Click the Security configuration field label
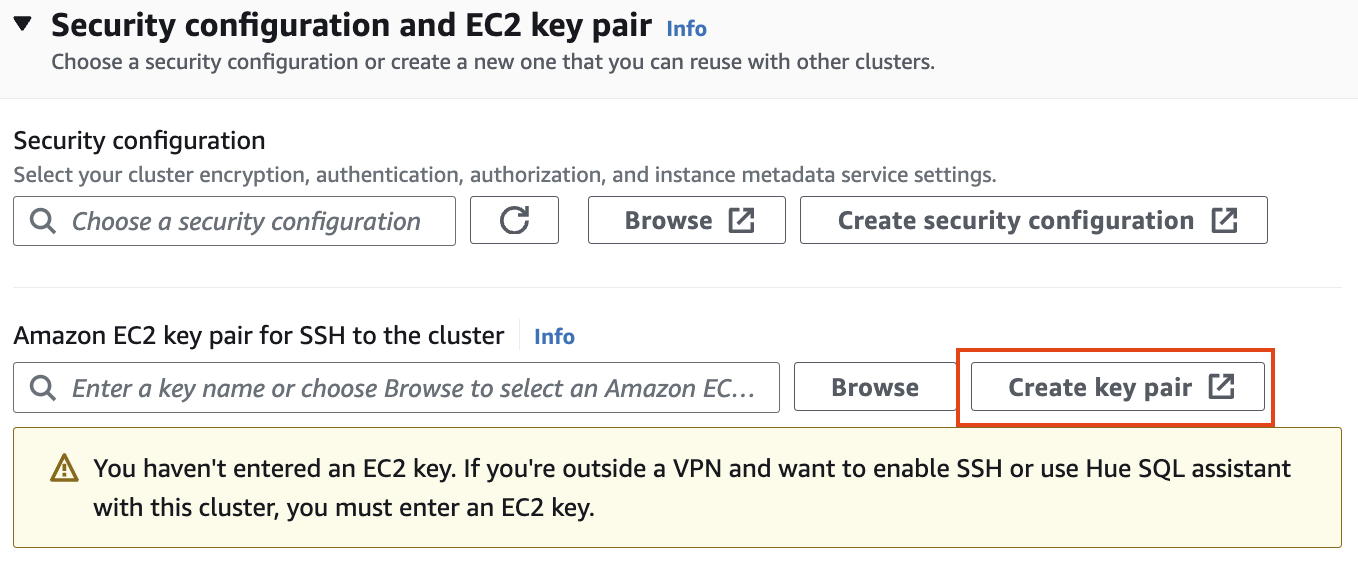Viewport: 1358px width, 564px height. 140,141
